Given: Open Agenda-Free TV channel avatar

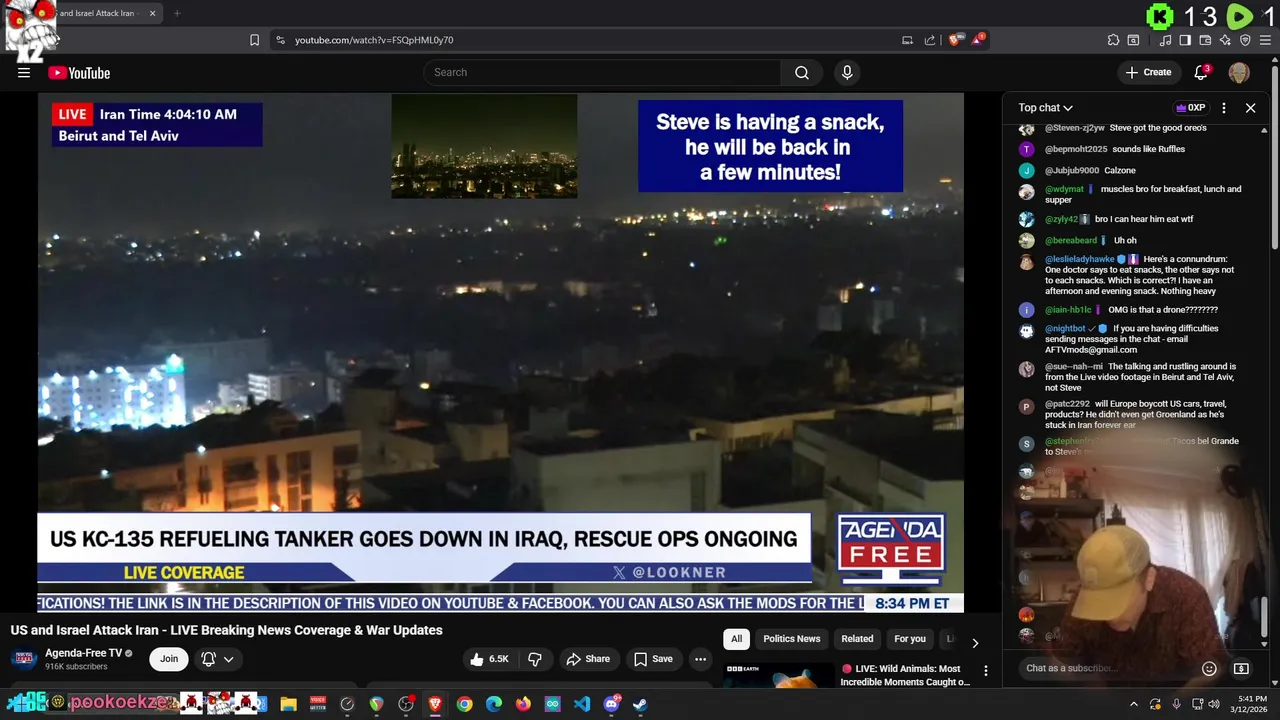Looking at the screenshot, I should (x=24, y=659).
